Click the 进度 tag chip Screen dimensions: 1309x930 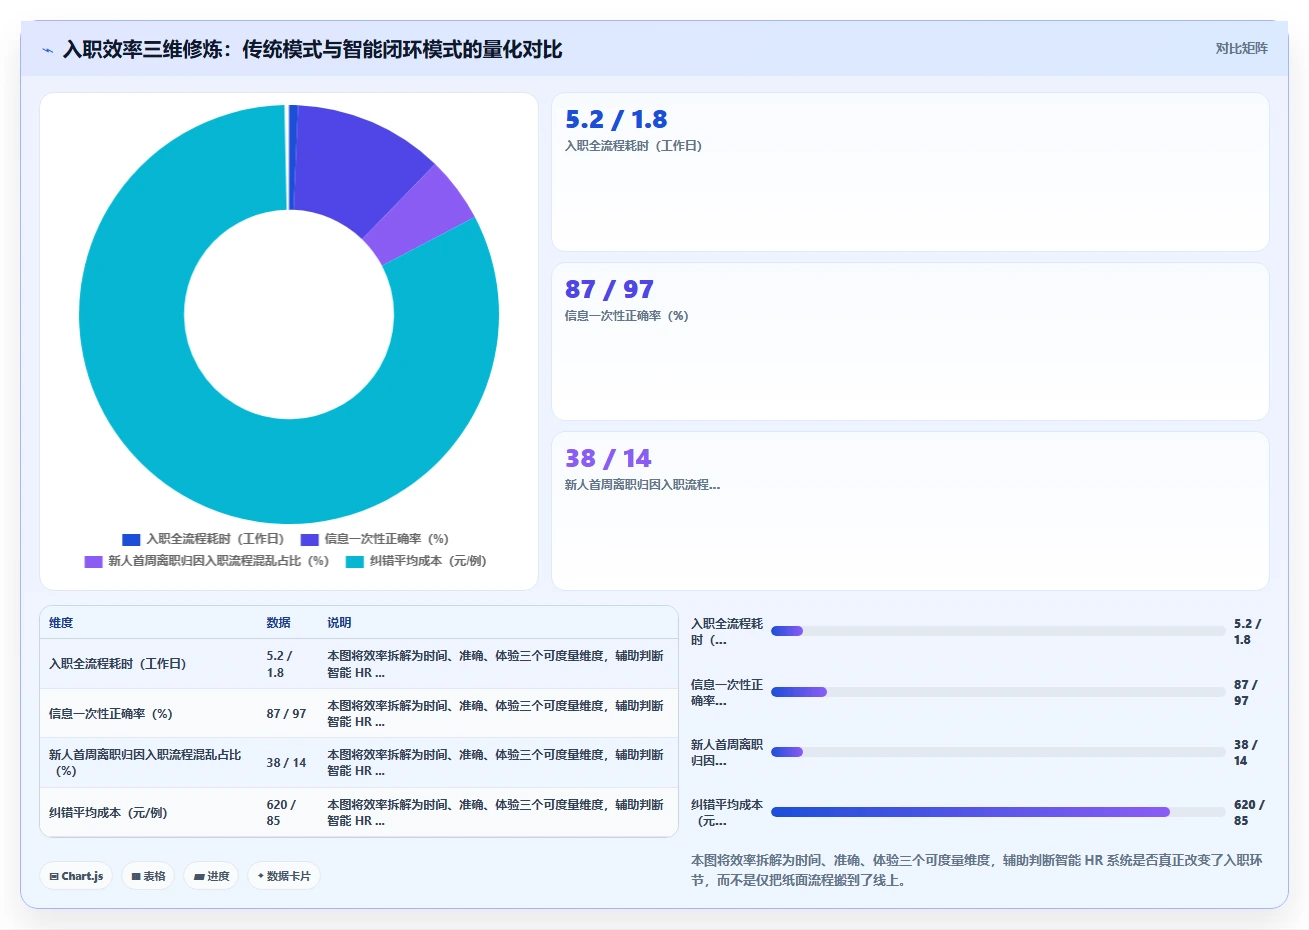pos(211,876)
